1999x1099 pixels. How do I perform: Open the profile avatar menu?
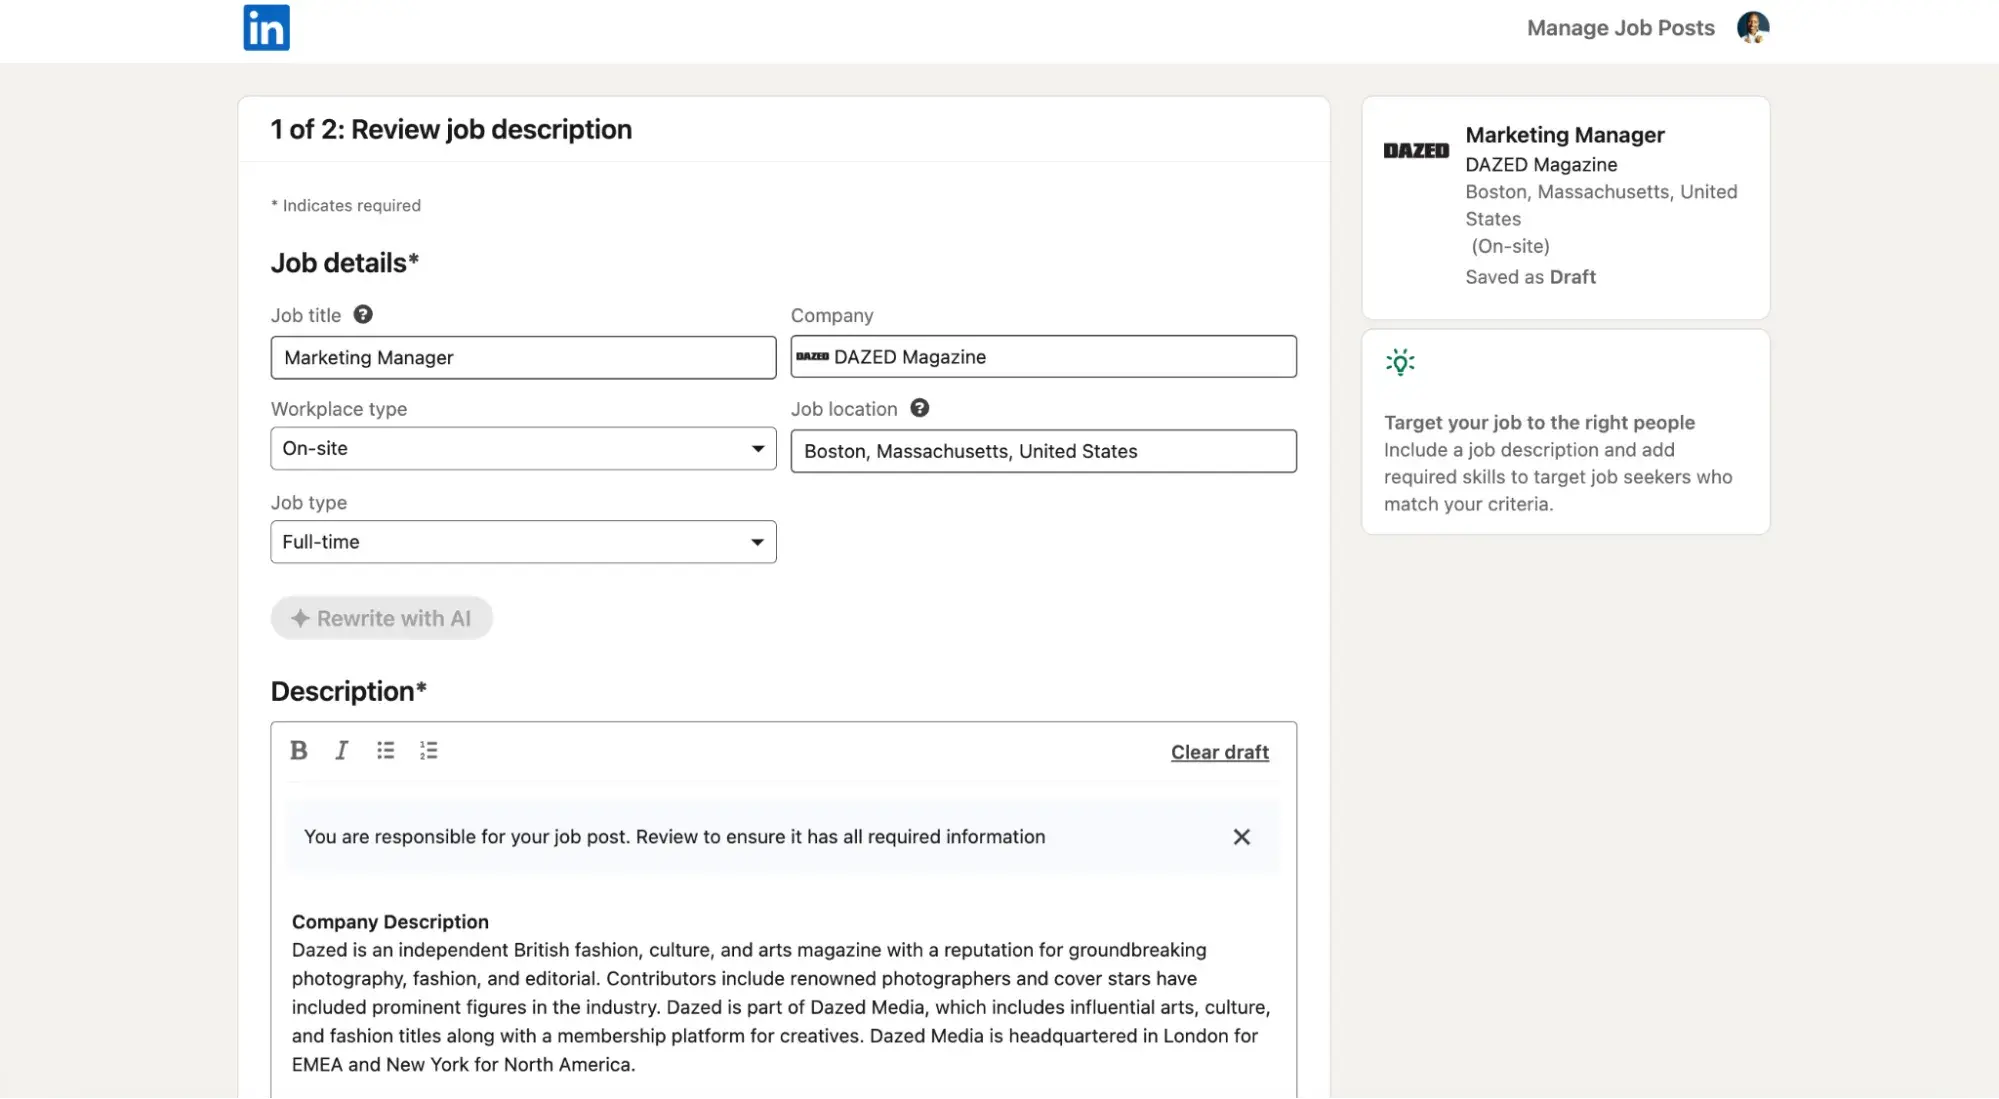tap(1753, 27)
